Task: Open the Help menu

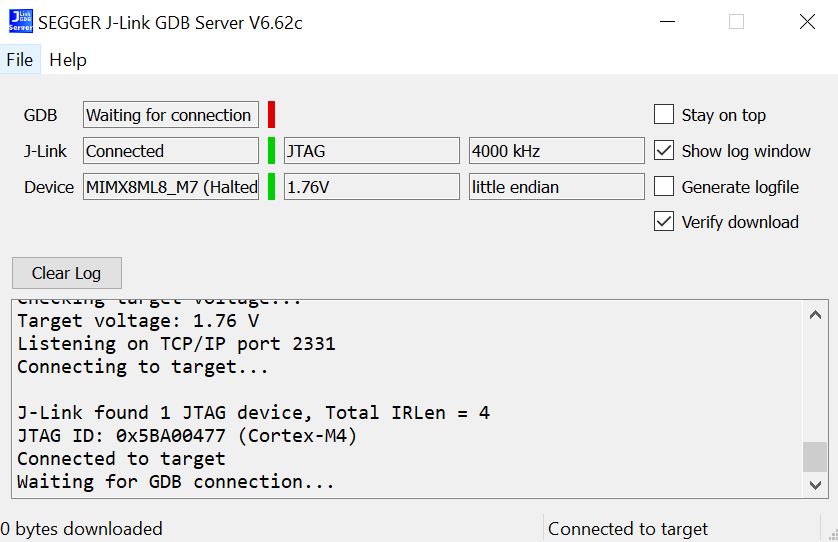Action: (x=68, y=60)
